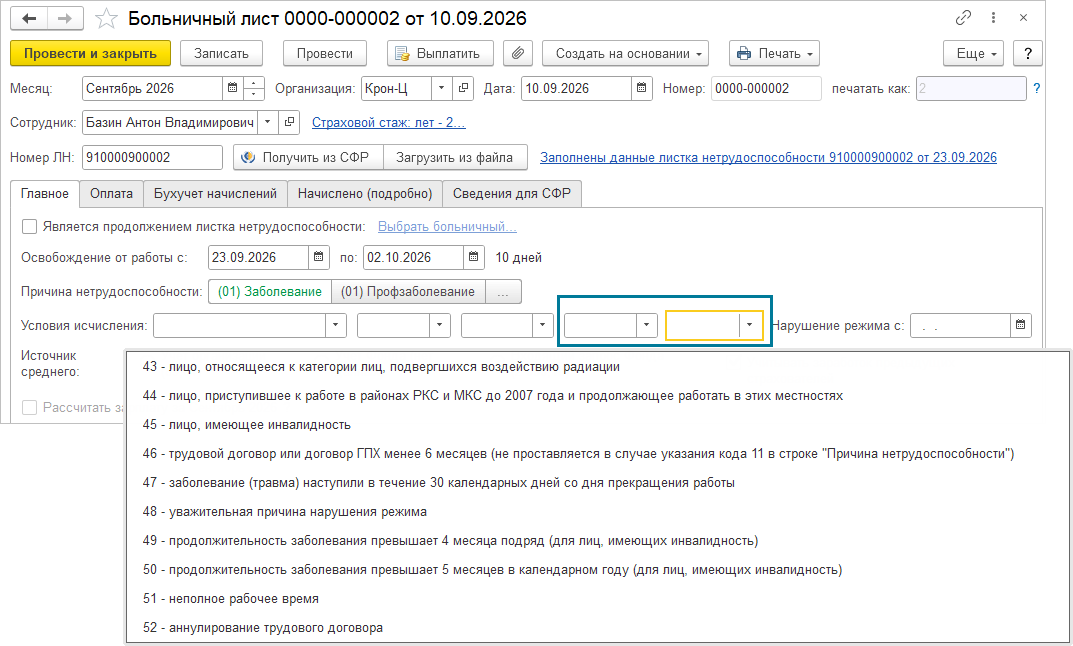Expand the fourth Условия исчисления dropdown
This screenshot has width=1073, height=646.
click(x=646, y=325)
